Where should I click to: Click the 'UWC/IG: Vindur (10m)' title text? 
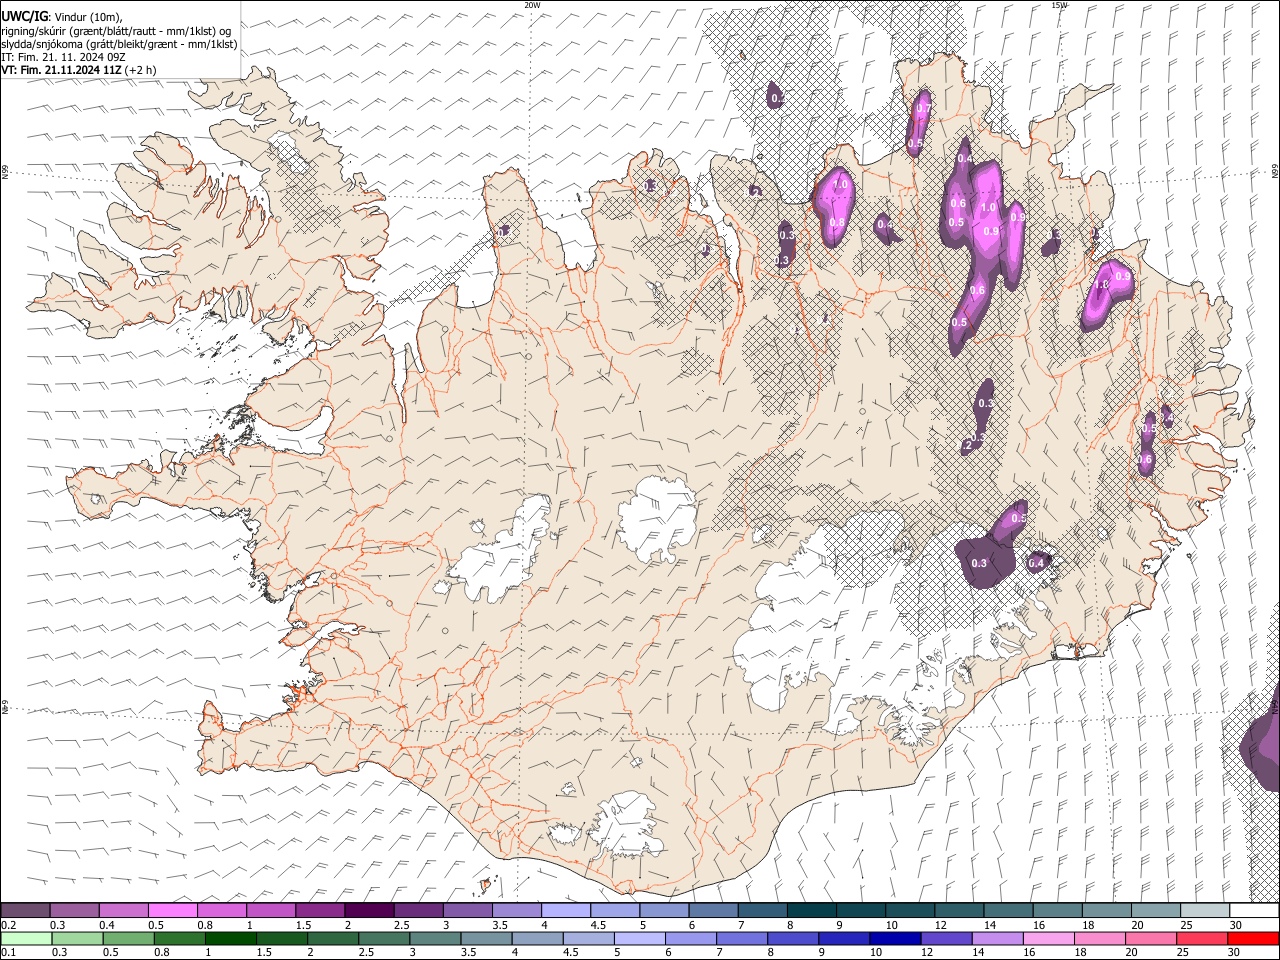click(x=61, y=16)
